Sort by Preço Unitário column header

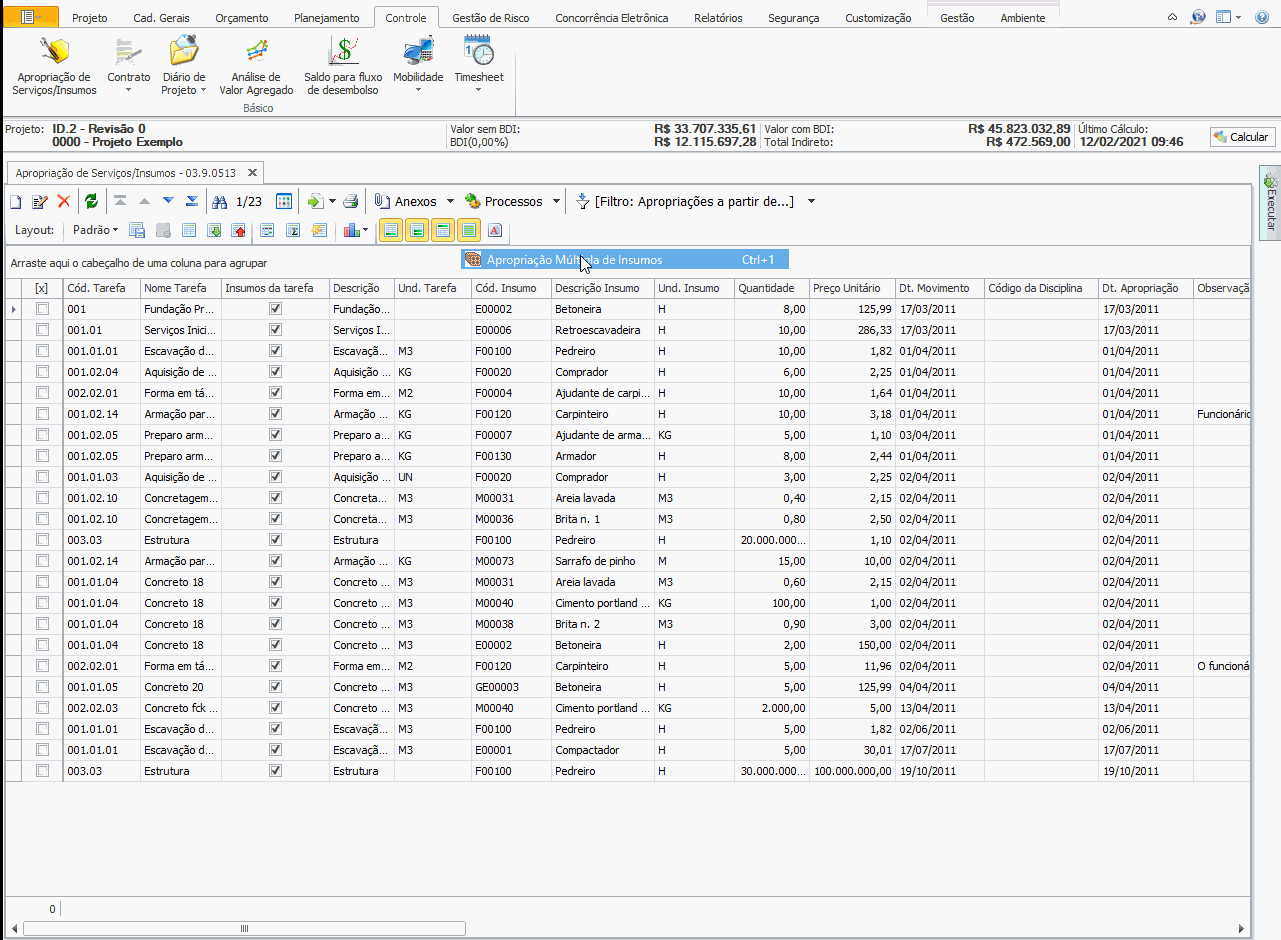851,289
